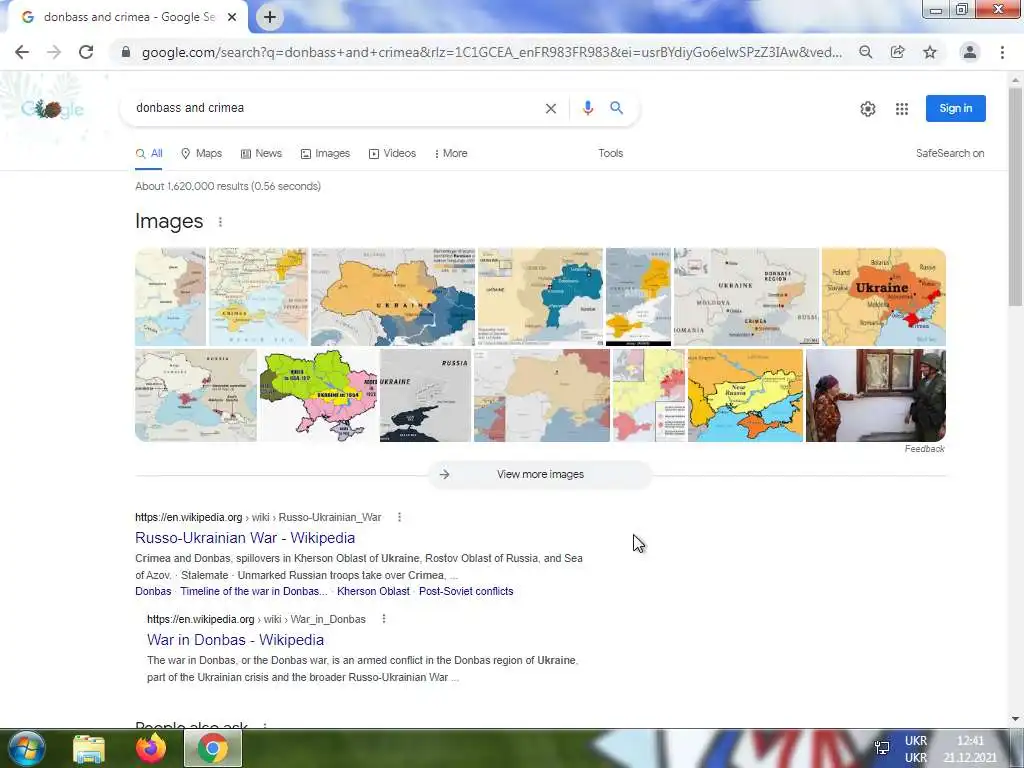
Task: Open a new tab with the plus button
Action: 270,17
